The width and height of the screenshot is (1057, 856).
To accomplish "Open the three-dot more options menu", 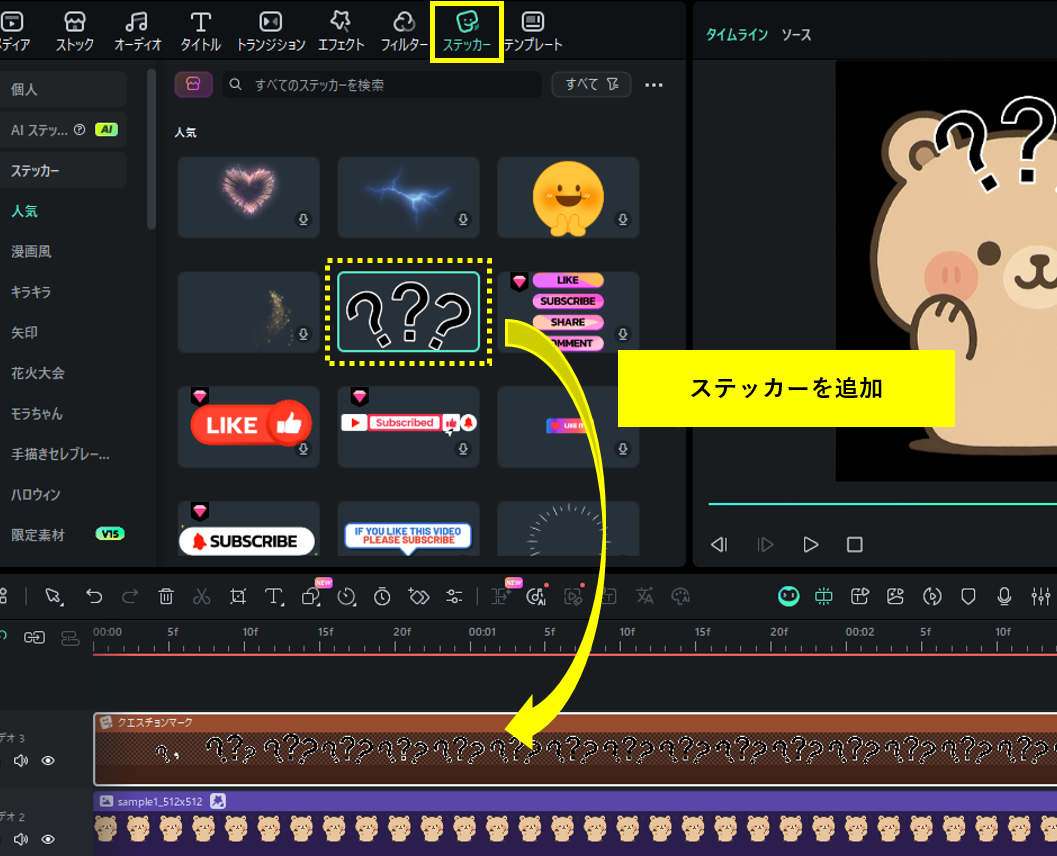I will [654, 85].
